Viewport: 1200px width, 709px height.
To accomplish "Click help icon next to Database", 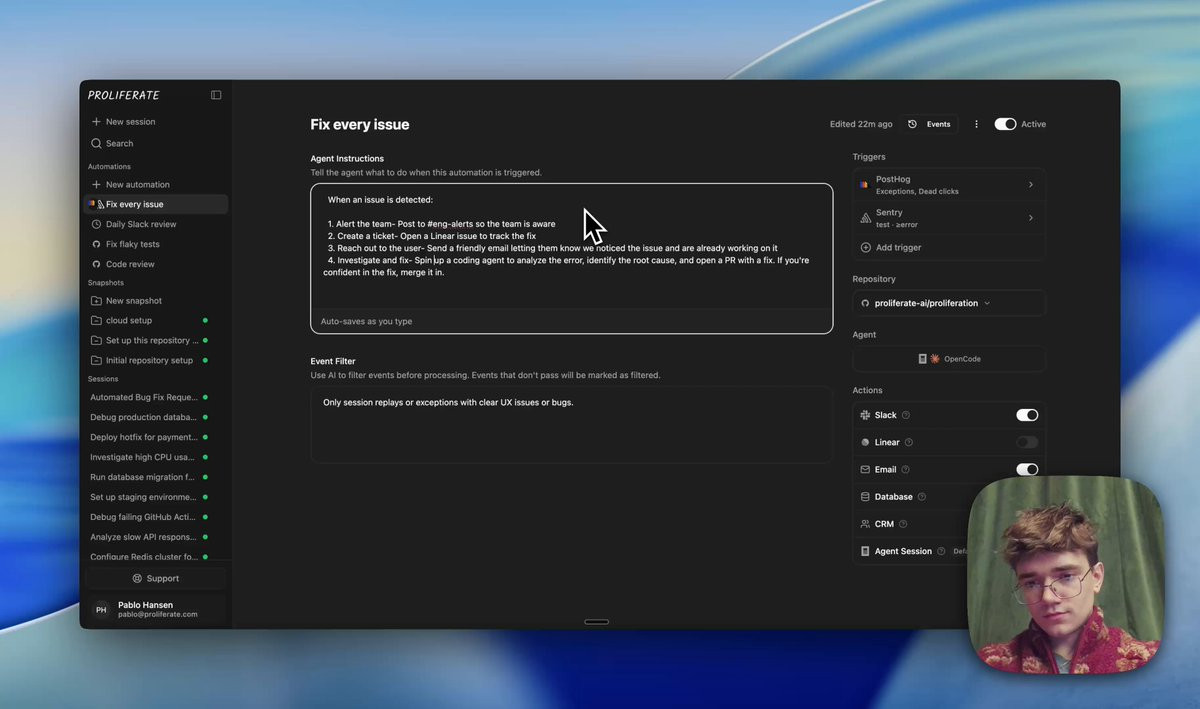I will coord(922,497).
